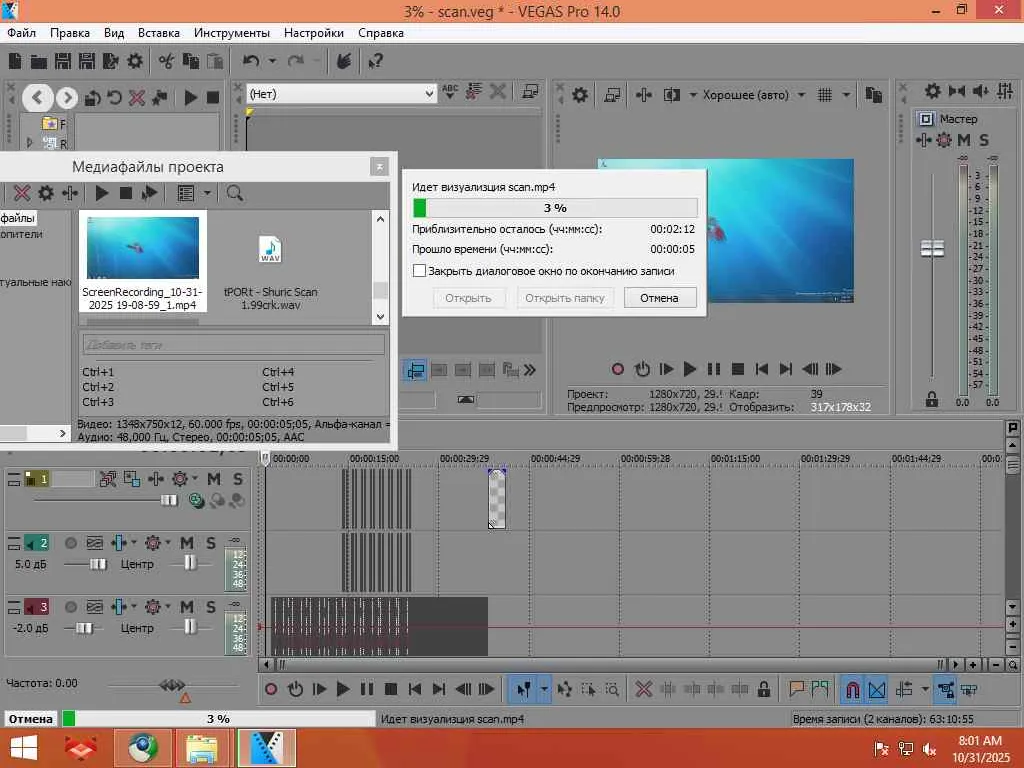
Task: Close the Медиафайлы проекта window
Action: 379,167
